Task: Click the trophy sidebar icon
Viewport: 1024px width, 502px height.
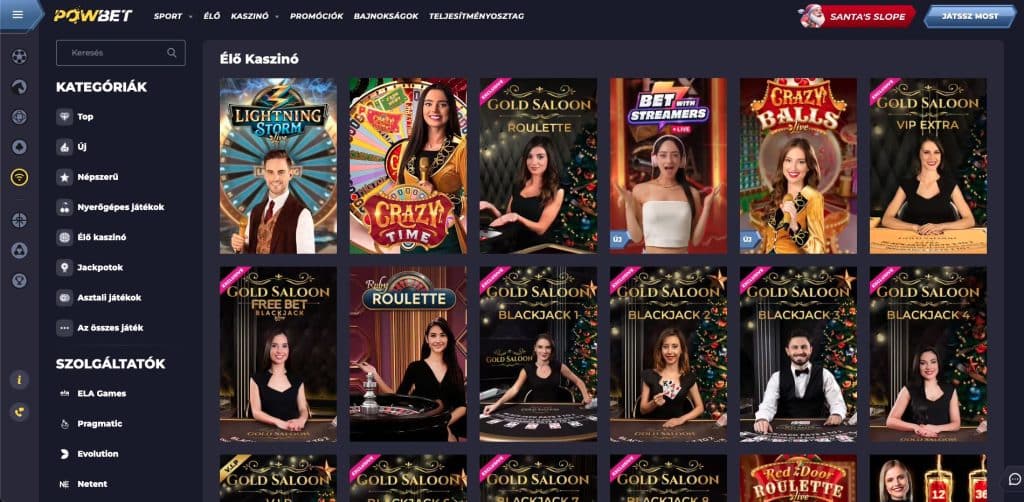Action: [x=19, y=281]
